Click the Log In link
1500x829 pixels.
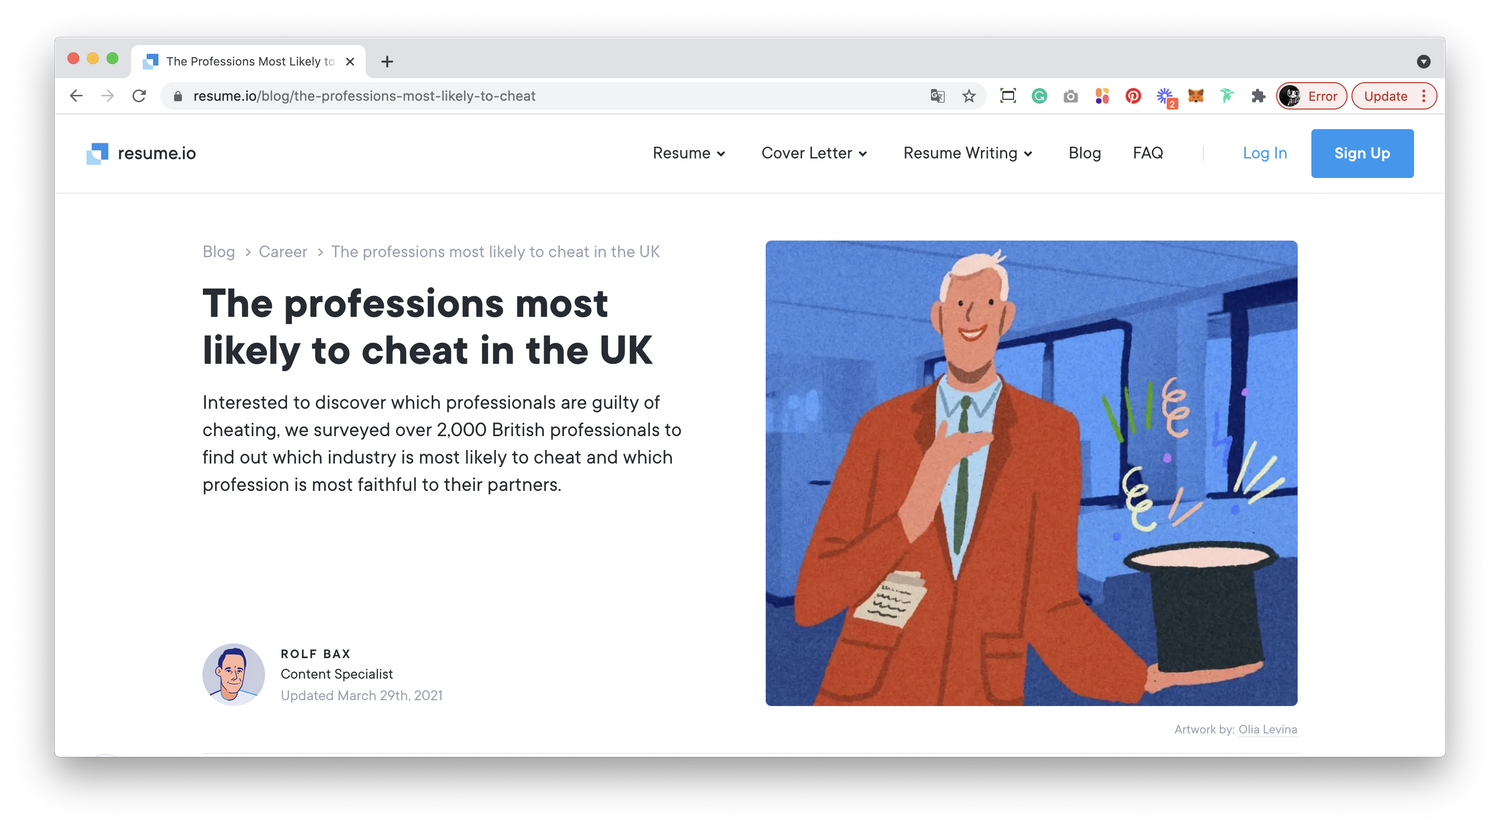(x=1264, y=153)
